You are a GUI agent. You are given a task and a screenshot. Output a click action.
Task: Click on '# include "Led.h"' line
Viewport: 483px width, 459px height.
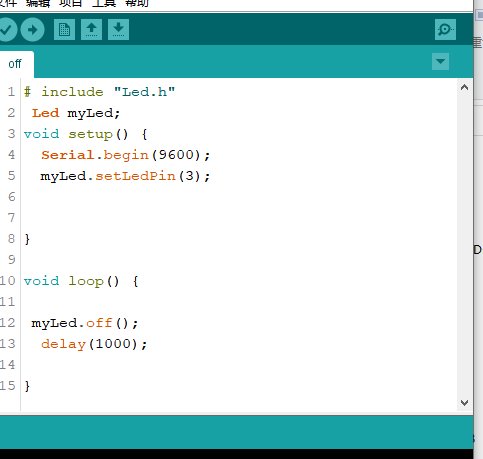click(99, 92)
